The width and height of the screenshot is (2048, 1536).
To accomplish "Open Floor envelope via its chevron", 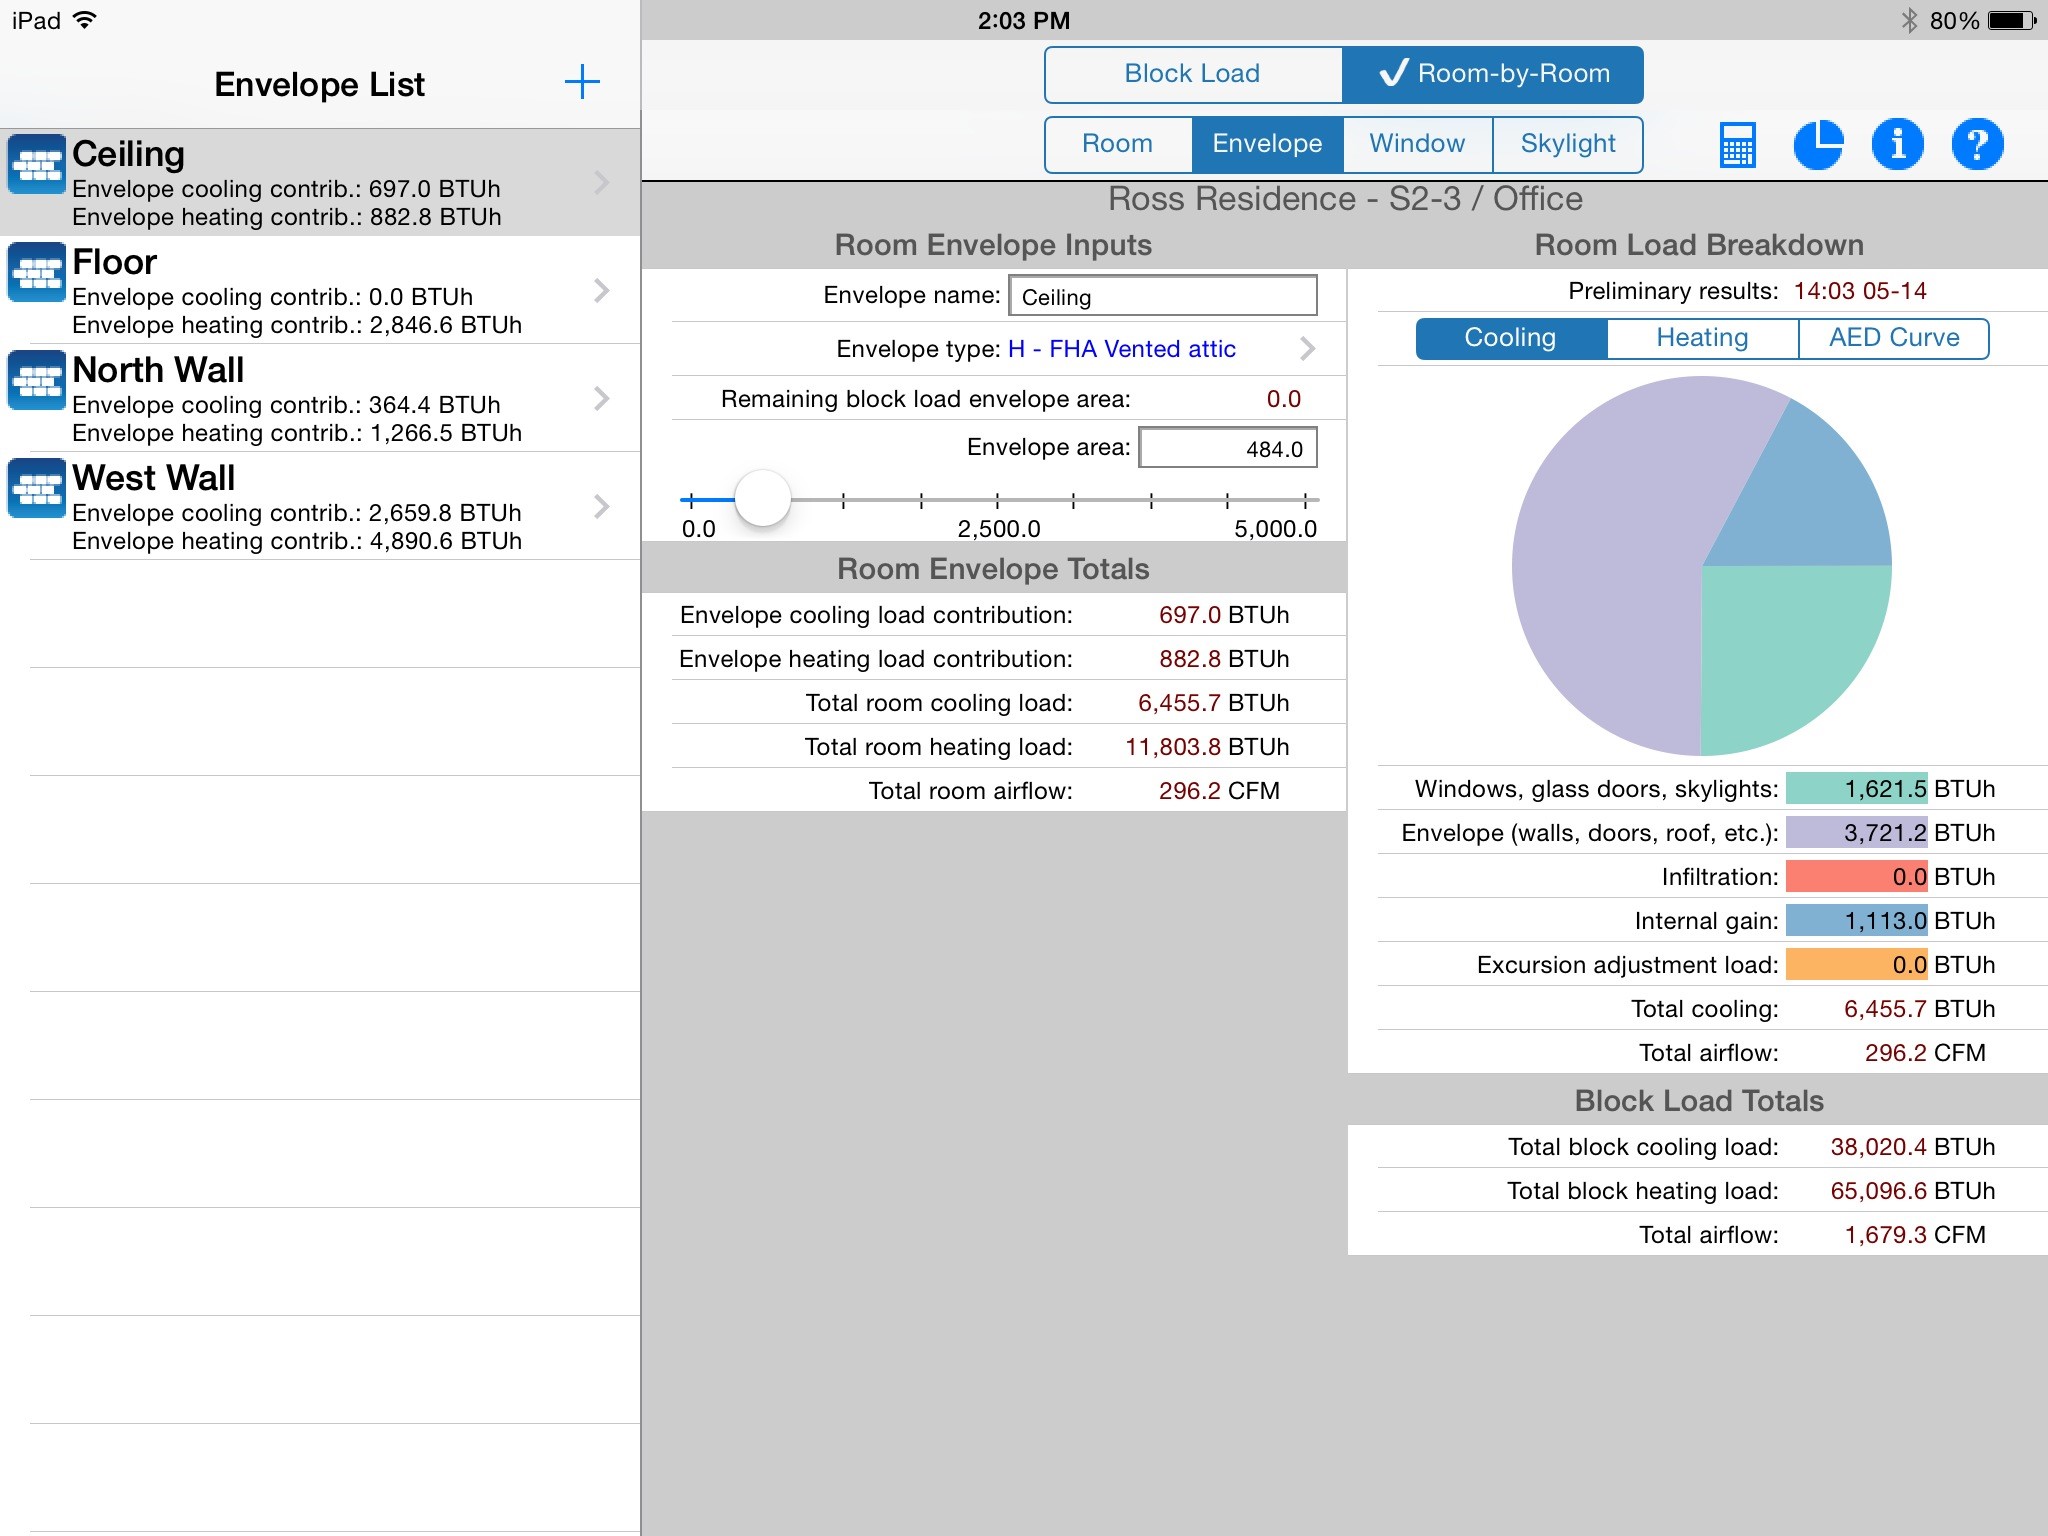I will coord(602,290).
